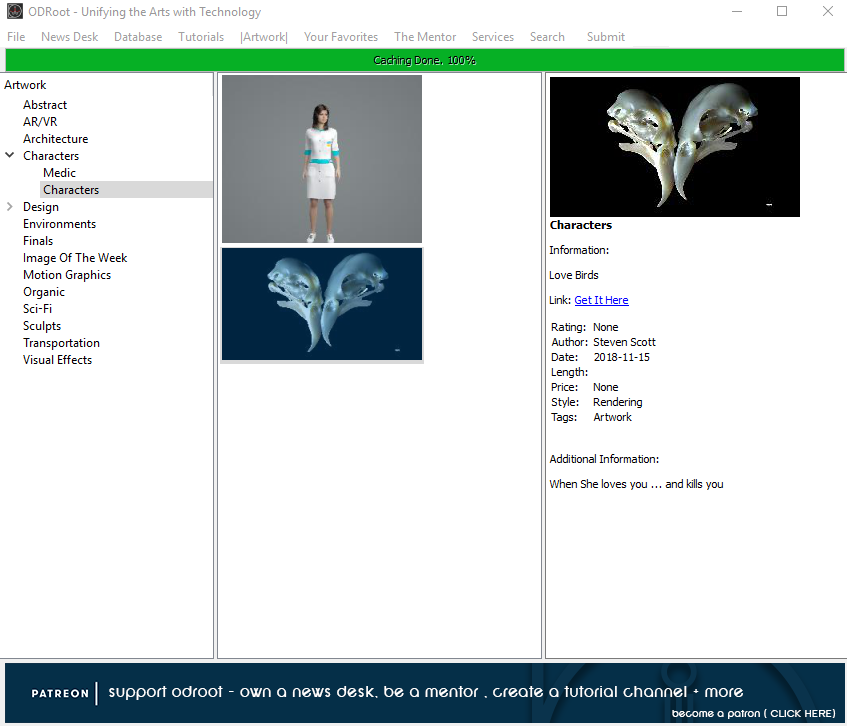Viewport: 847px width, 726px height.
Task: Select the Love Birds skull thumbnail
Action: [x=322, y=304]
